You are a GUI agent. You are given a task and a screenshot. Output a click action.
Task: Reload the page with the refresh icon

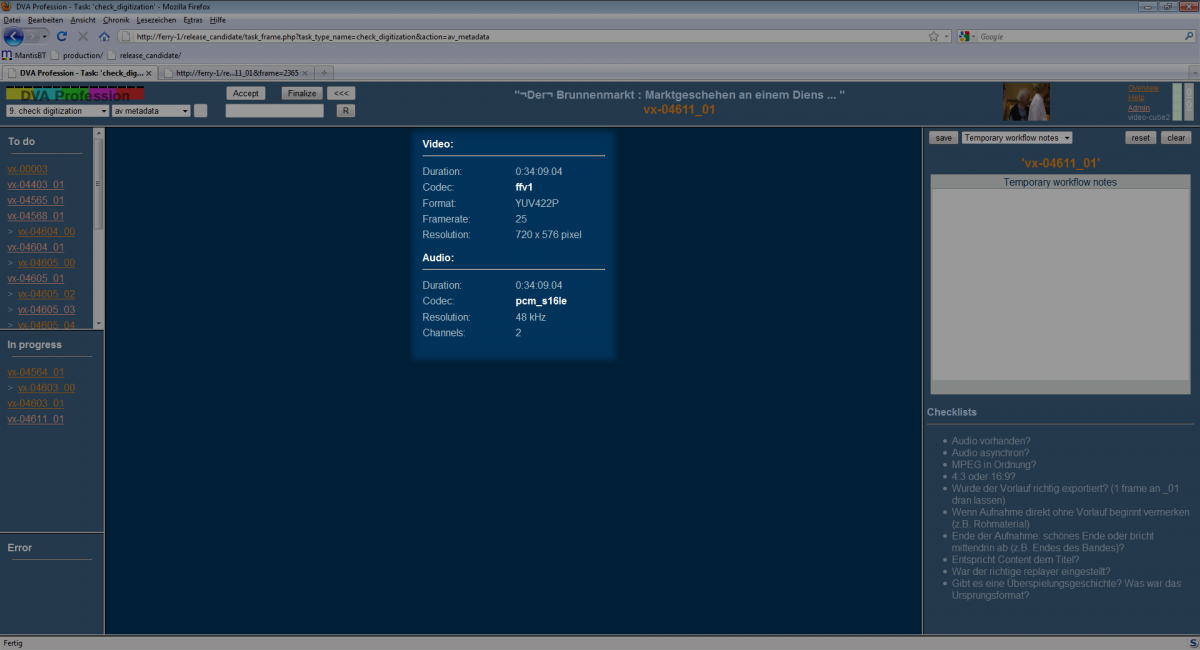pyautogui.click(x=62, y=36)
